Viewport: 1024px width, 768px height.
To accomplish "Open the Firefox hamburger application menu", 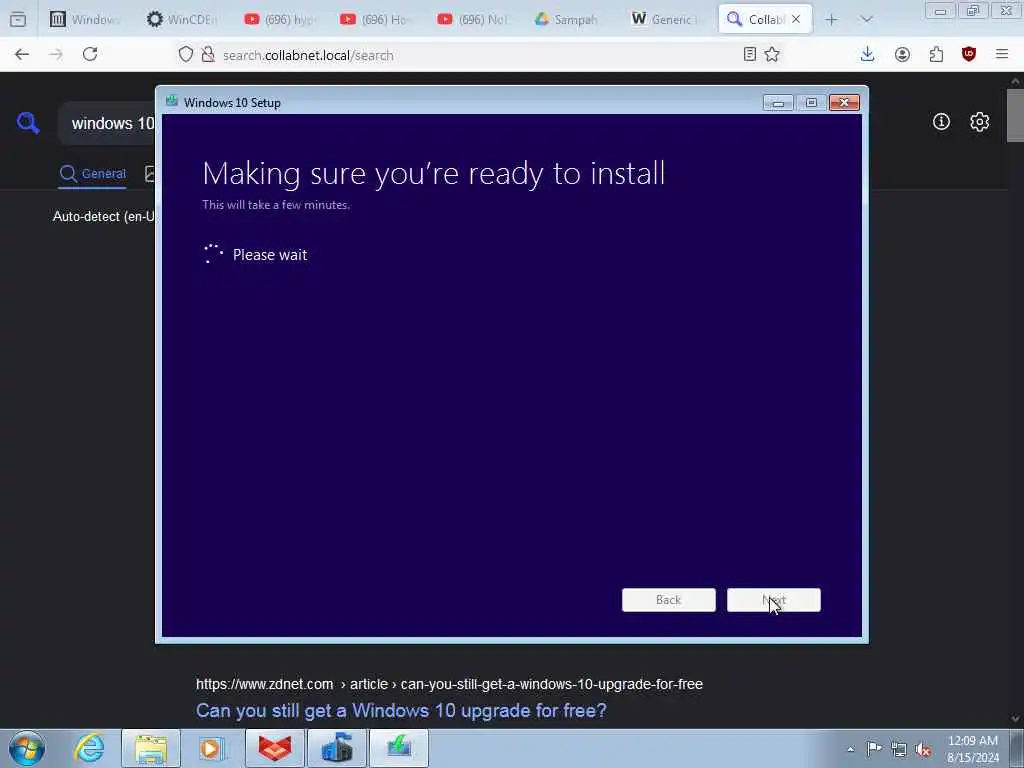I will pos(1002,54).
